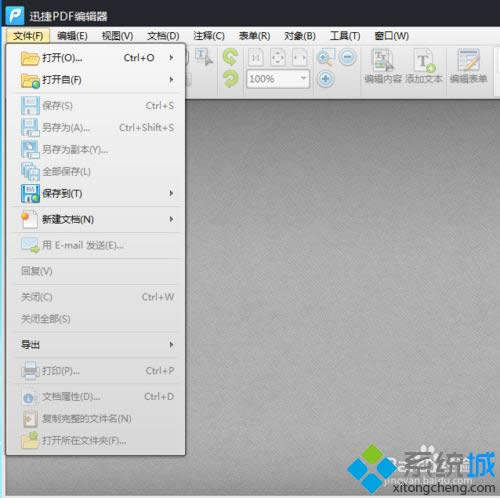500x498 pixels.
Task: Click the 另存为(A)... icon
Action: point(30,128)
